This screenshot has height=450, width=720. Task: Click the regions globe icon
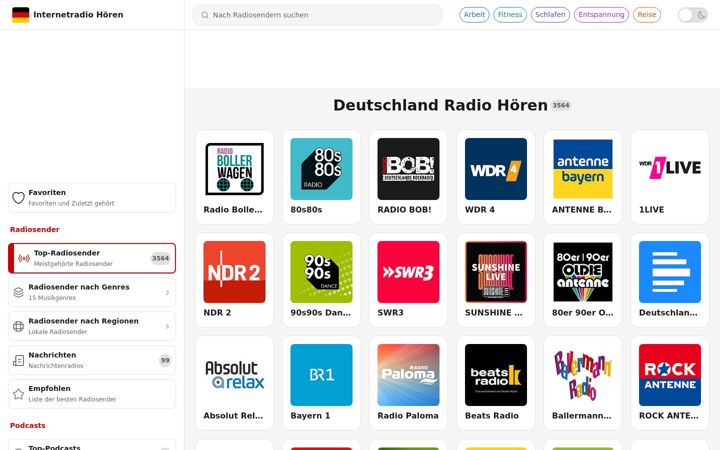point(18,326)
